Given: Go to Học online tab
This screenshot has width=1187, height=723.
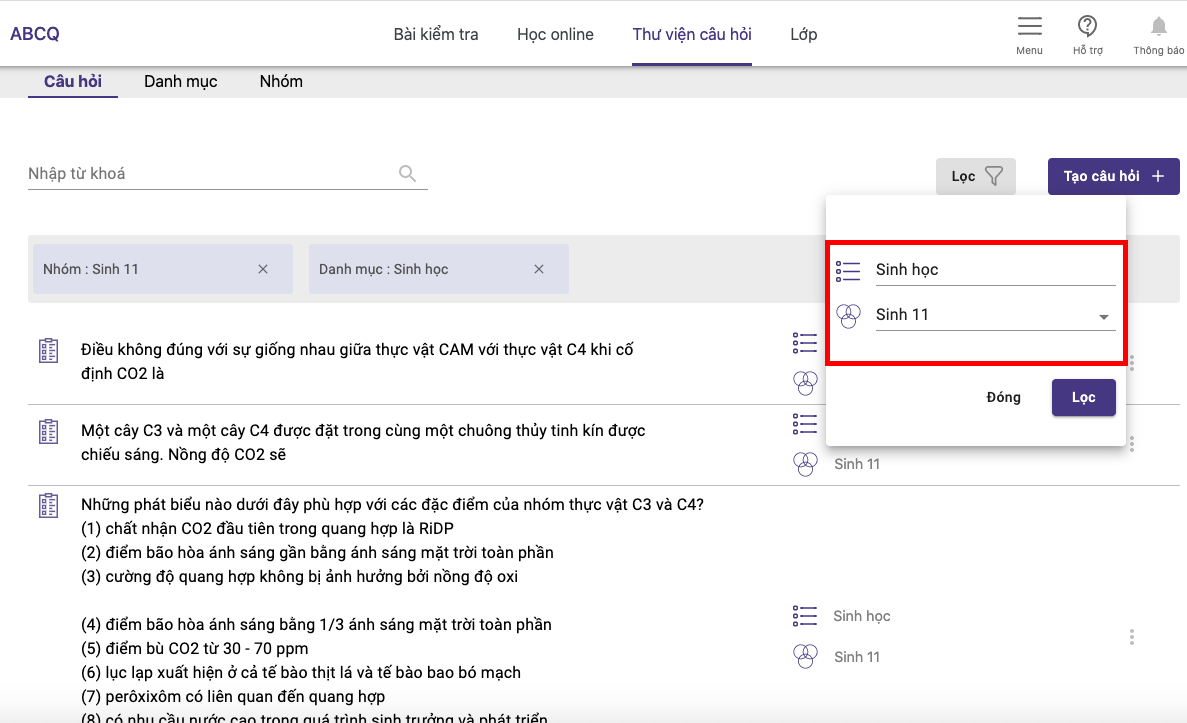Looking at the screenshot, I should (x=555, y=34).
